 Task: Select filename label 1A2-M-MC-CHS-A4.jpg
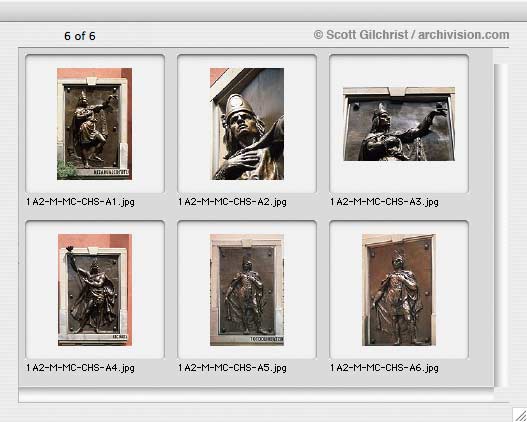coord(80,368)
